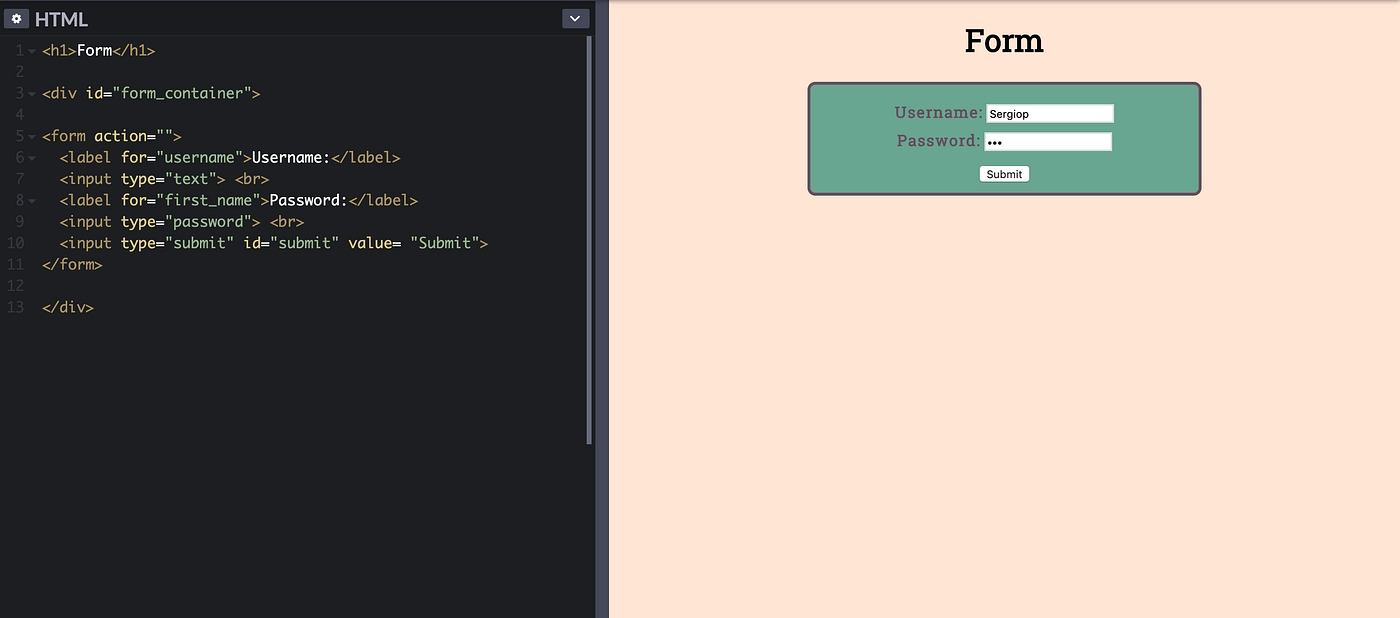Open the HTML editor settings gear

16,18
